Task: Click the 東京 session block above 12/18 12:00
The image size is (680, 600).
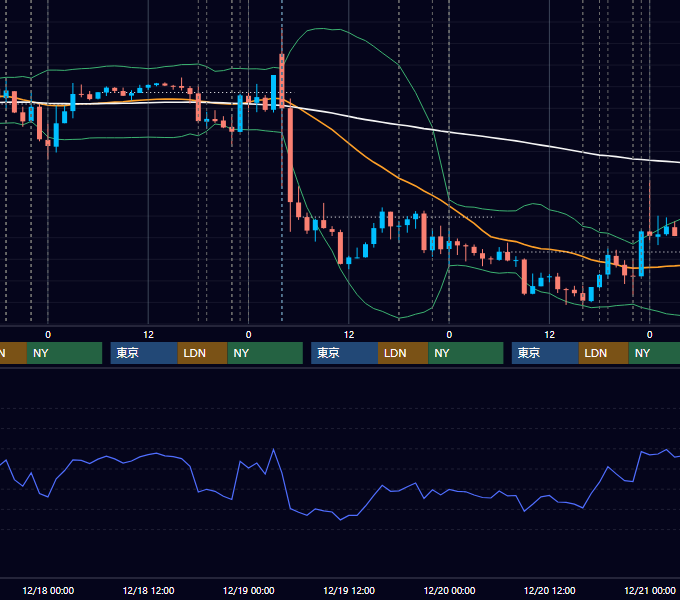Action: (144, 353)
